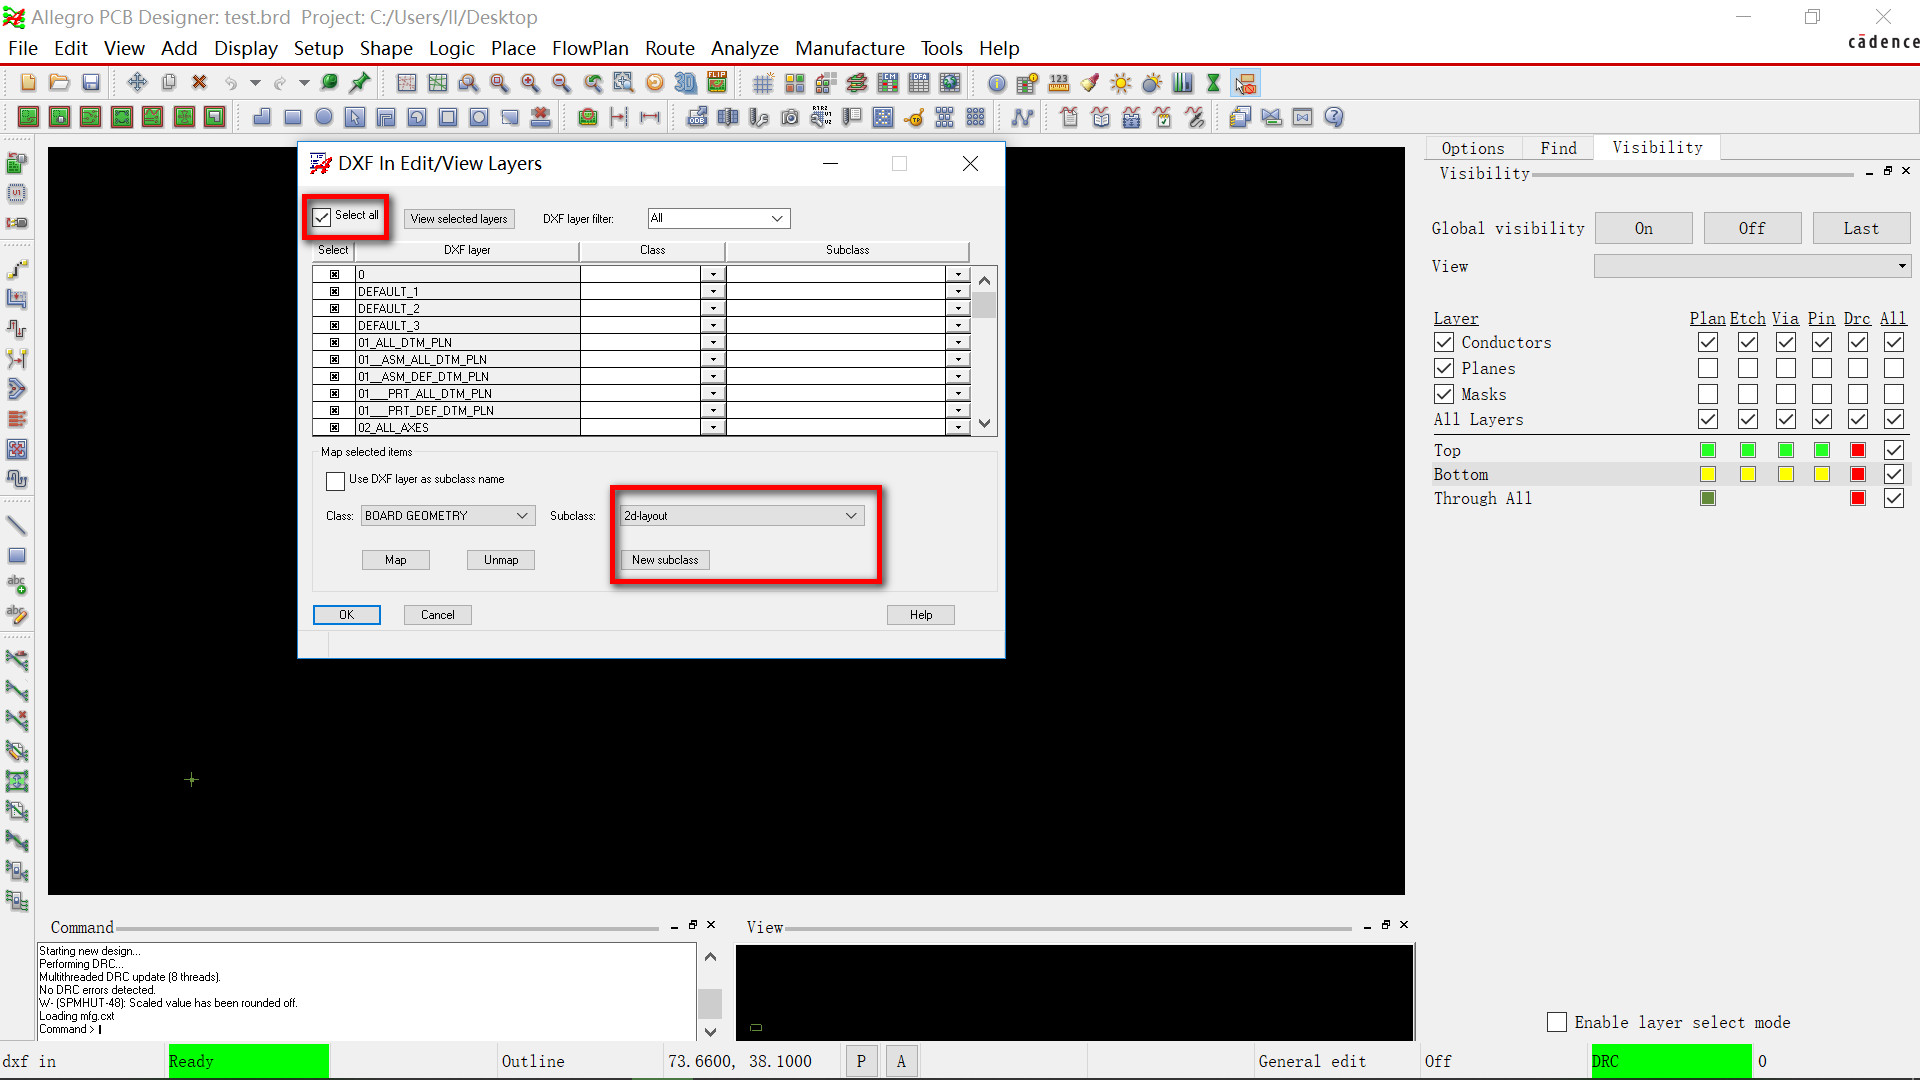This screenshot has width=1920, height=1080.
Task: Activate the Flip Design tool
Action: tap(717, 83)
